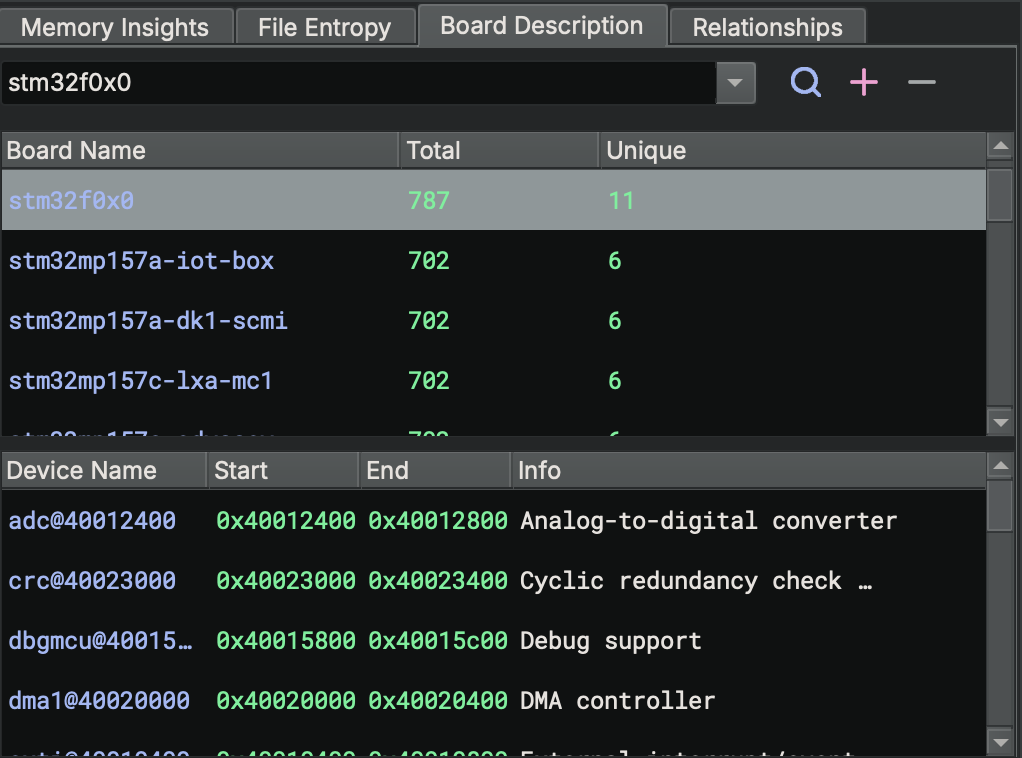Click the board list scrollbar thumb
This screenshot has height=758, width=1022.
coord(1000,195)
